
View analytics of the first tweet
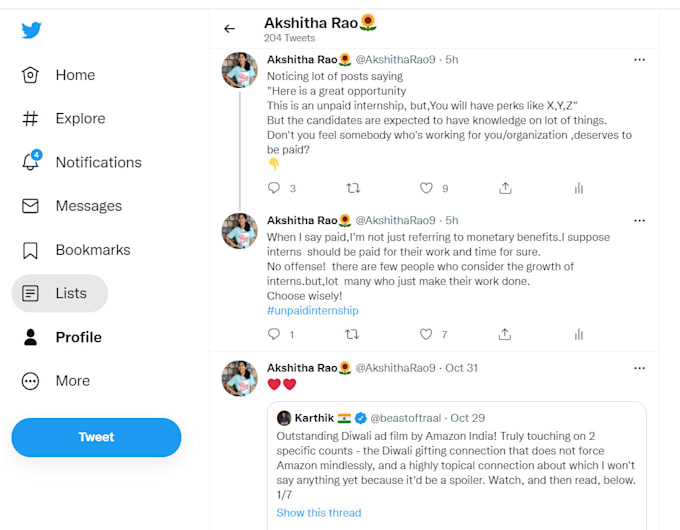pyautogui.click(x=579, y=188)
